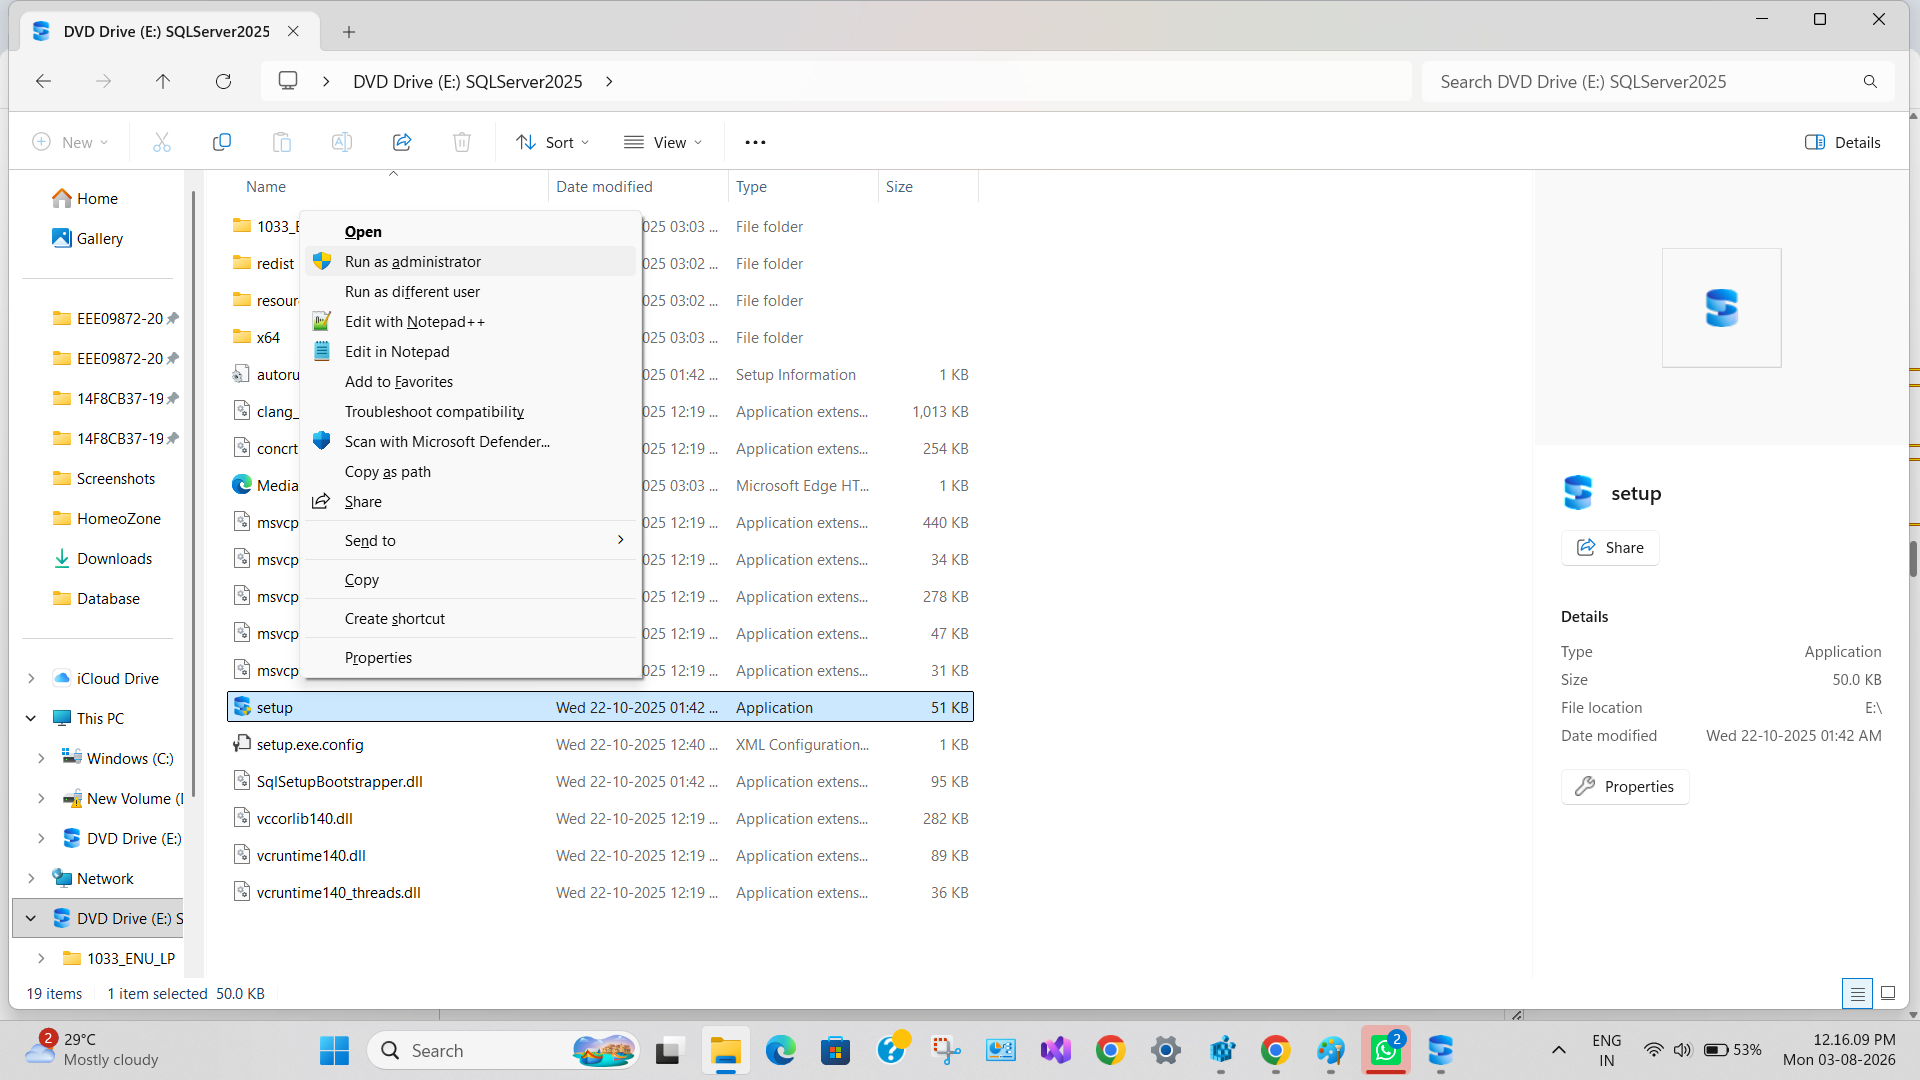This screenshot has width=1920, height=1080.
Task: Click the taskbar Search box
Action: pyautogui.click(x=505, y=1050)
